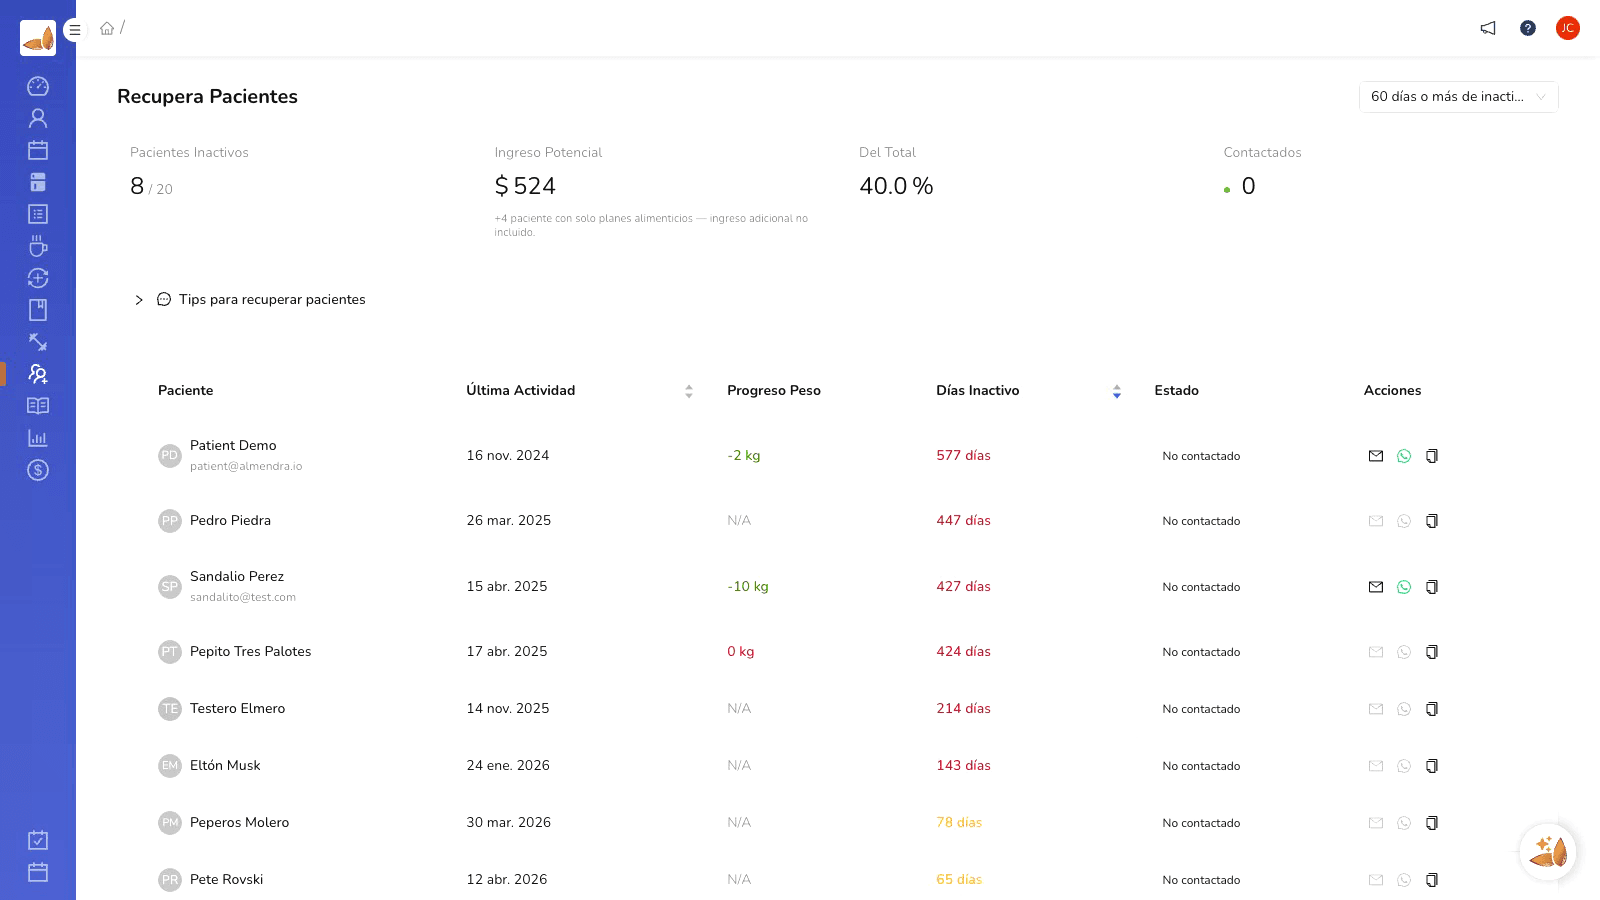Copy message for Eltón Musk

coord(1432,766)
